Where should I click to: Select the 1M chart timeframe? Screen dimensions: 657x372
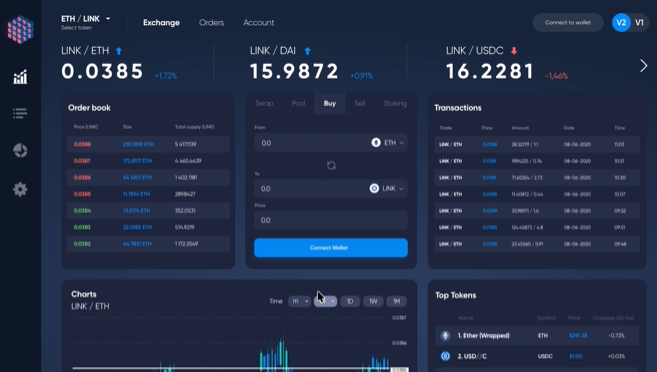tap(396, 301)
